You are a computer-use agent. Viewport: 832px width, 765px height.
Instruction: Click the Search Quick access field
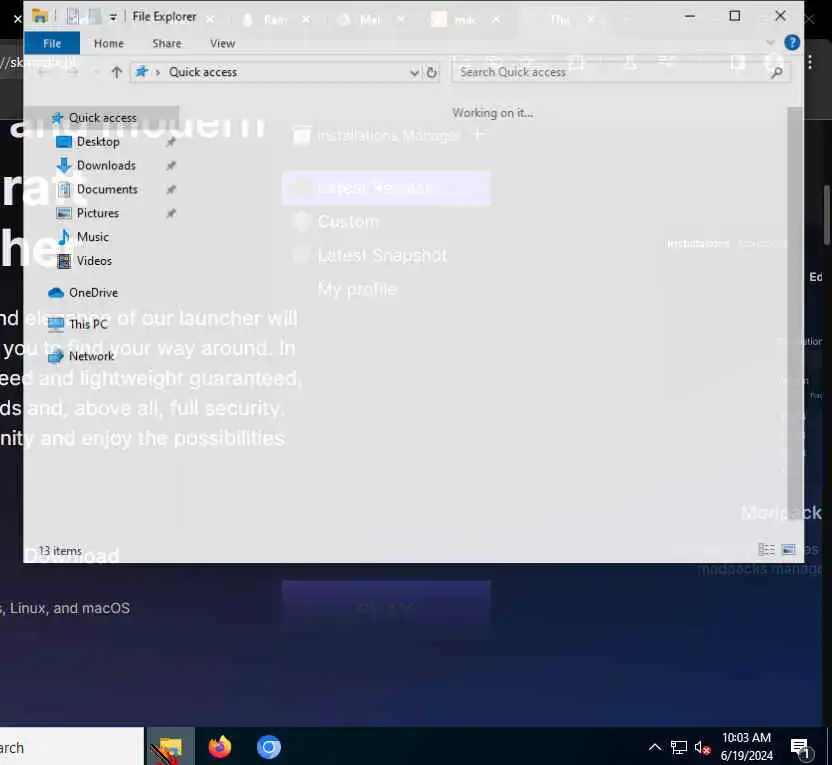(x=610, y=72)
